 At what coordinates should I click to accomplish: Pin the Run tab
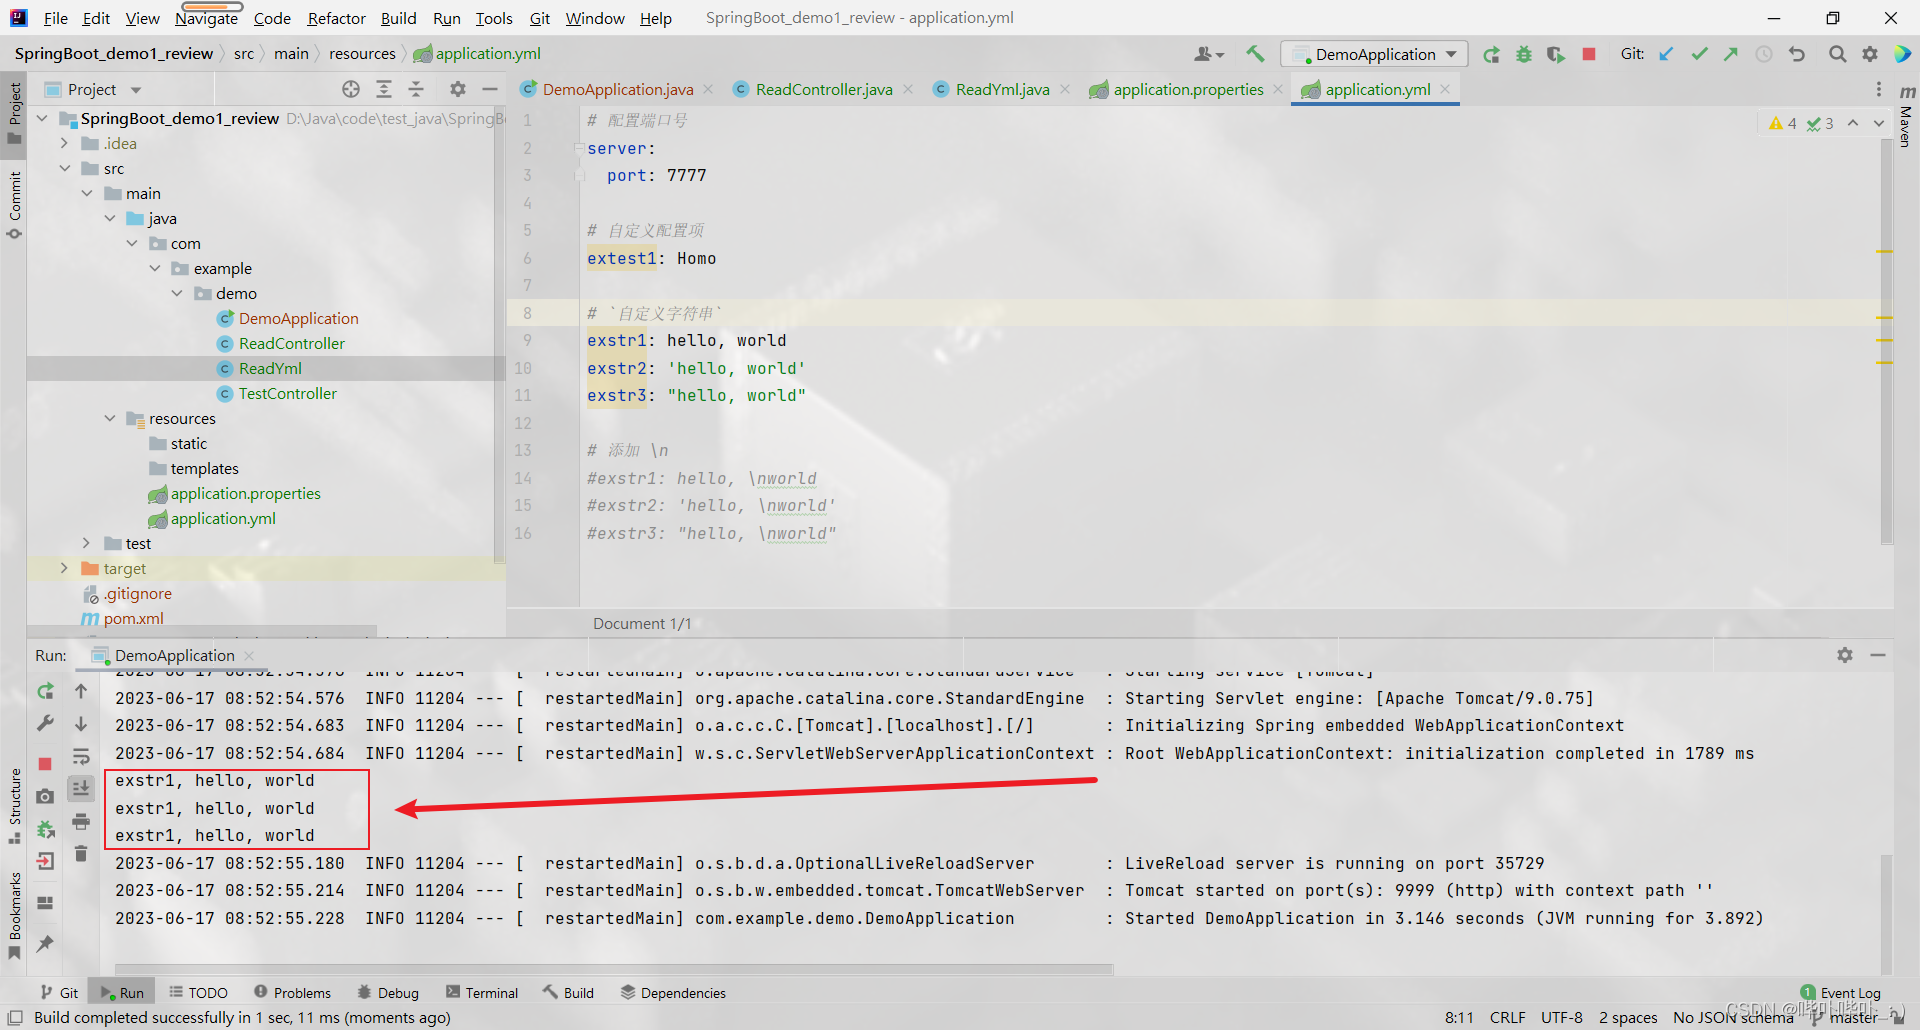(x=45, y=943)
